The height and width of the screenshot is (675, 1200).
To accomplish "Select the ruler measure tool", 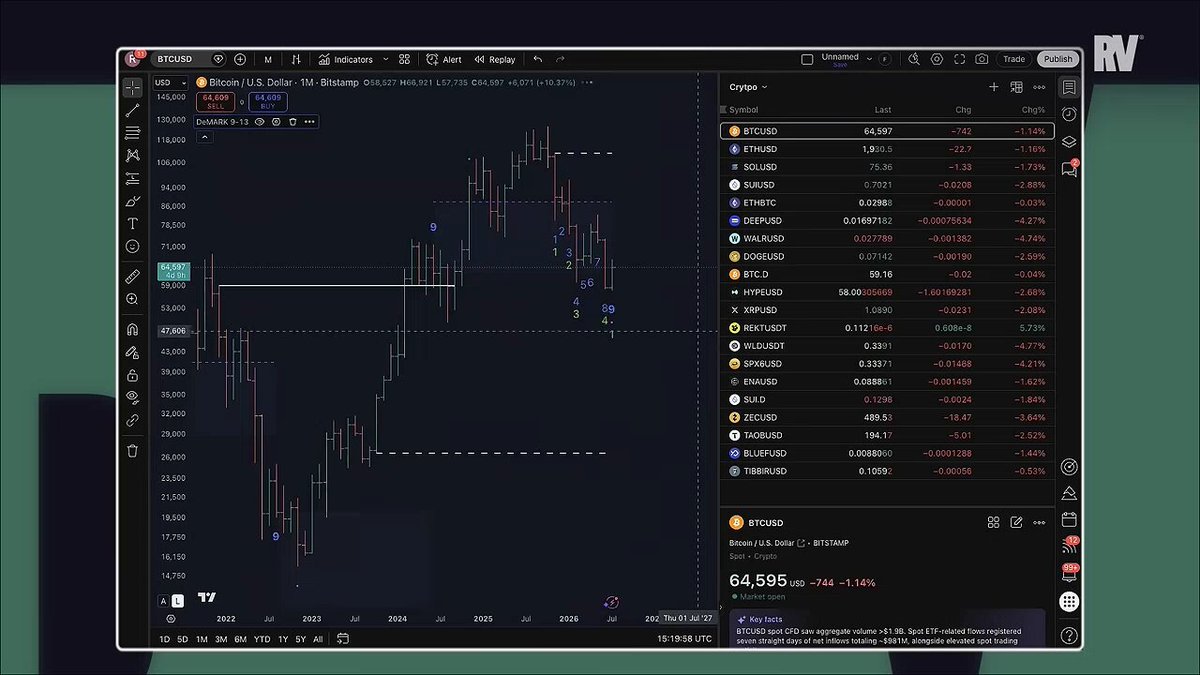I will click(x=132, y=276).
